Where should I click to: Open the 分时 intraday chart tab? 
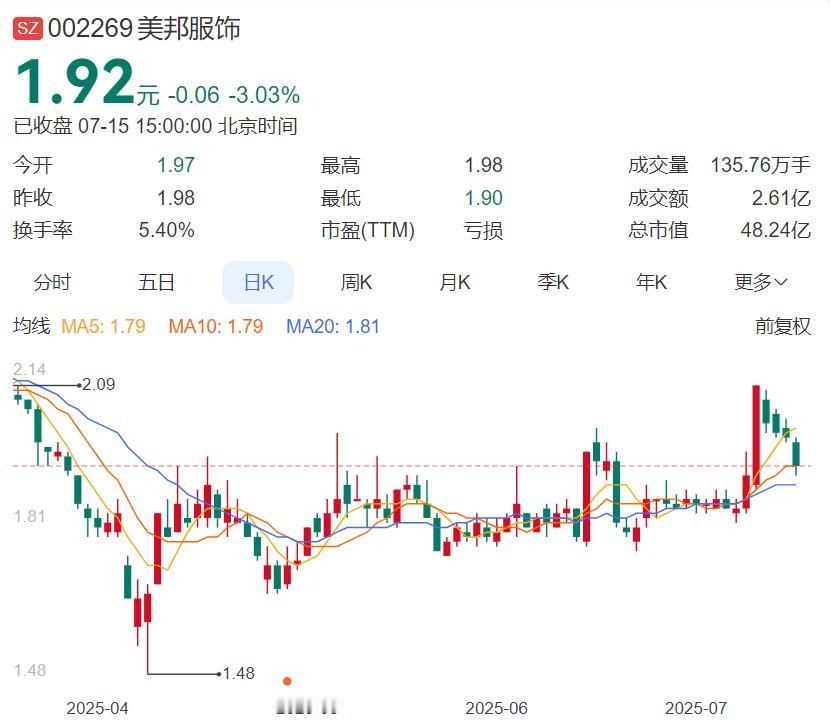click(x=52, y=282)
